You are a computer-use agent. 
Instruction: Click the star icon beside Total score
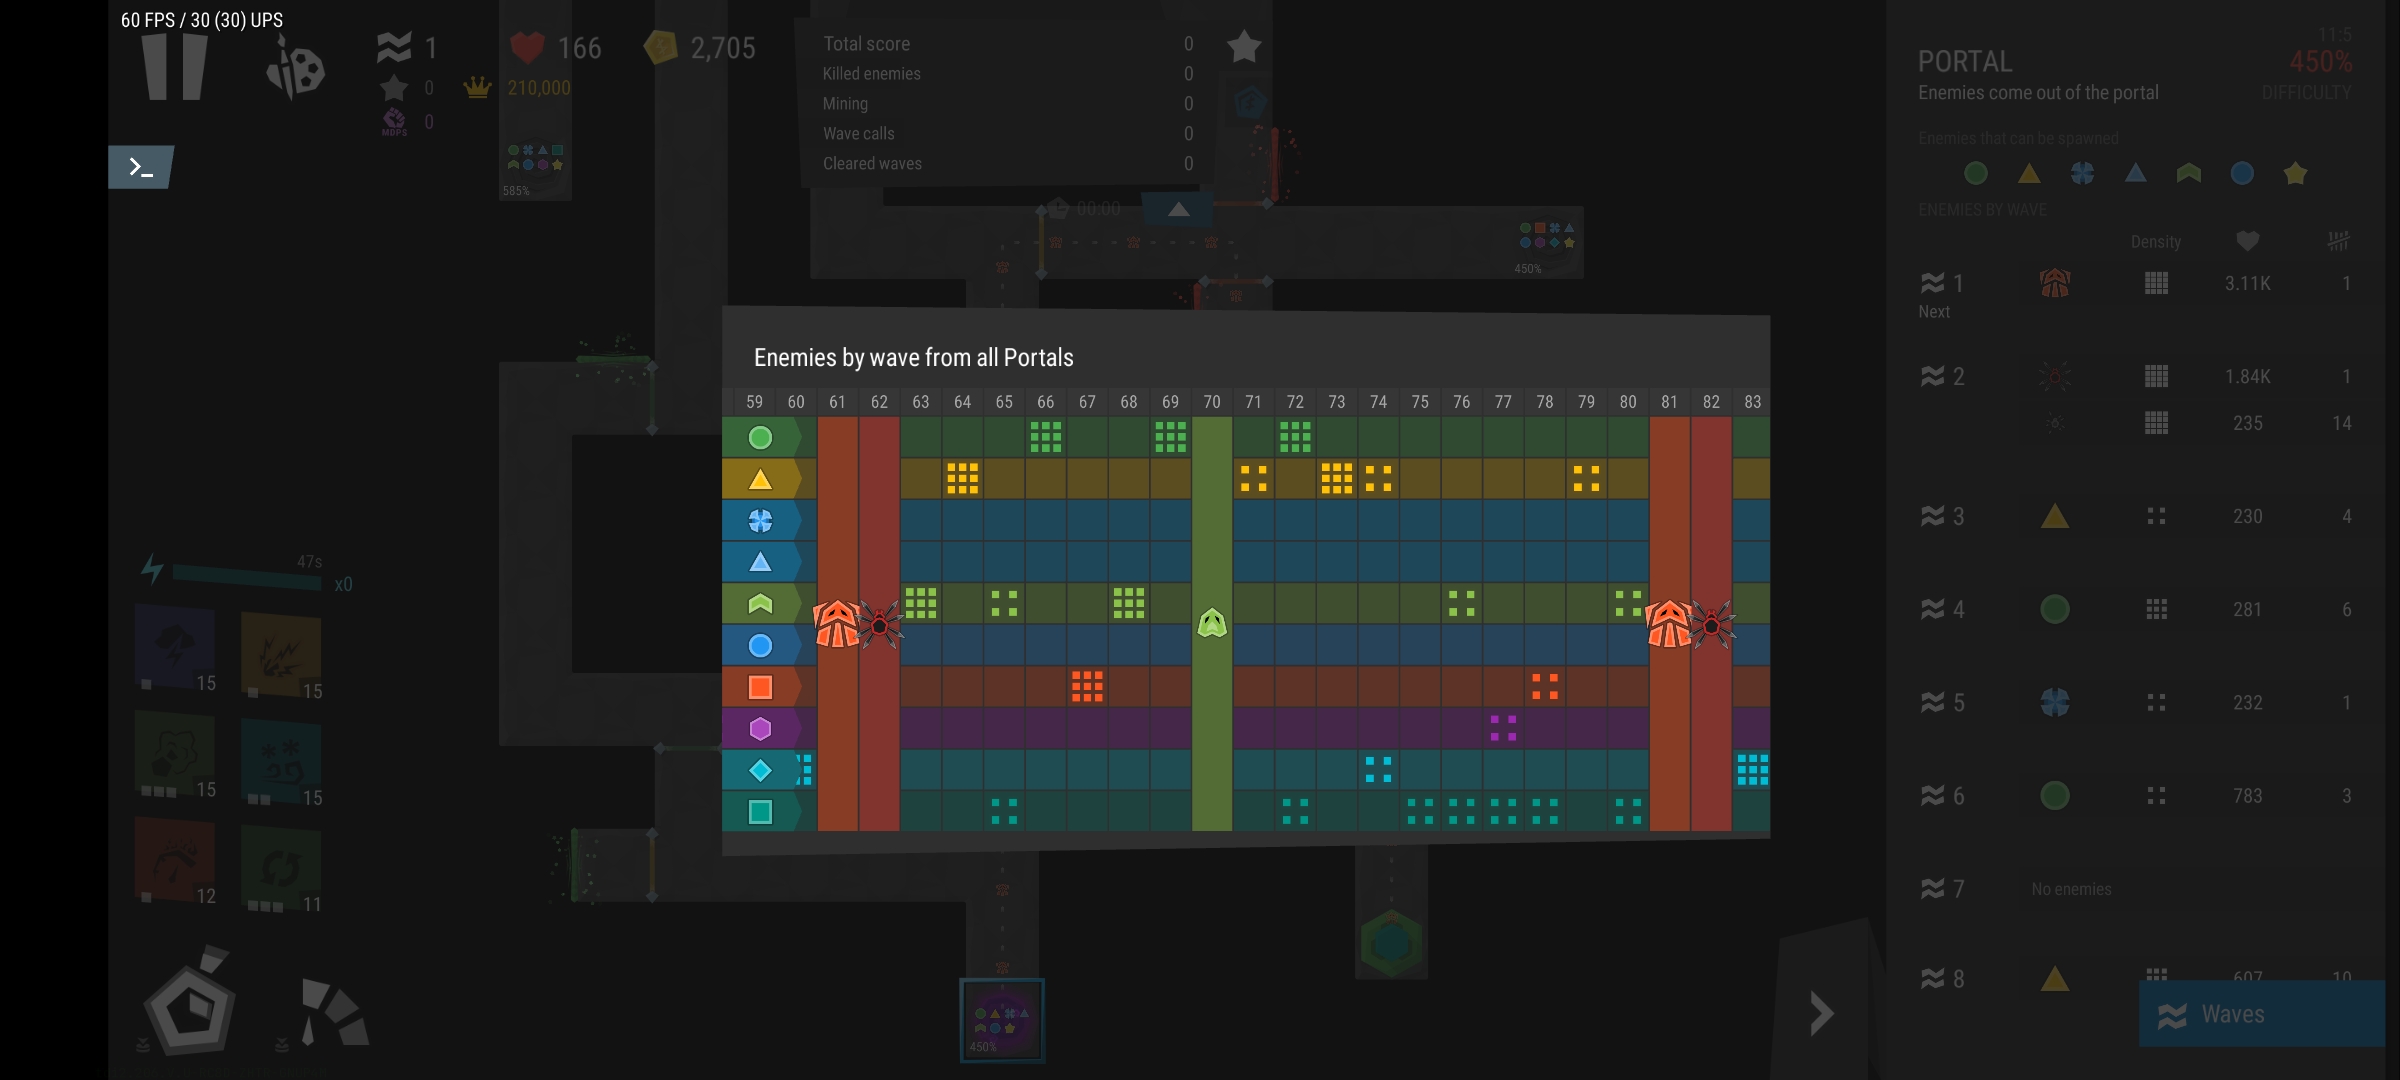pos(1244,46)
